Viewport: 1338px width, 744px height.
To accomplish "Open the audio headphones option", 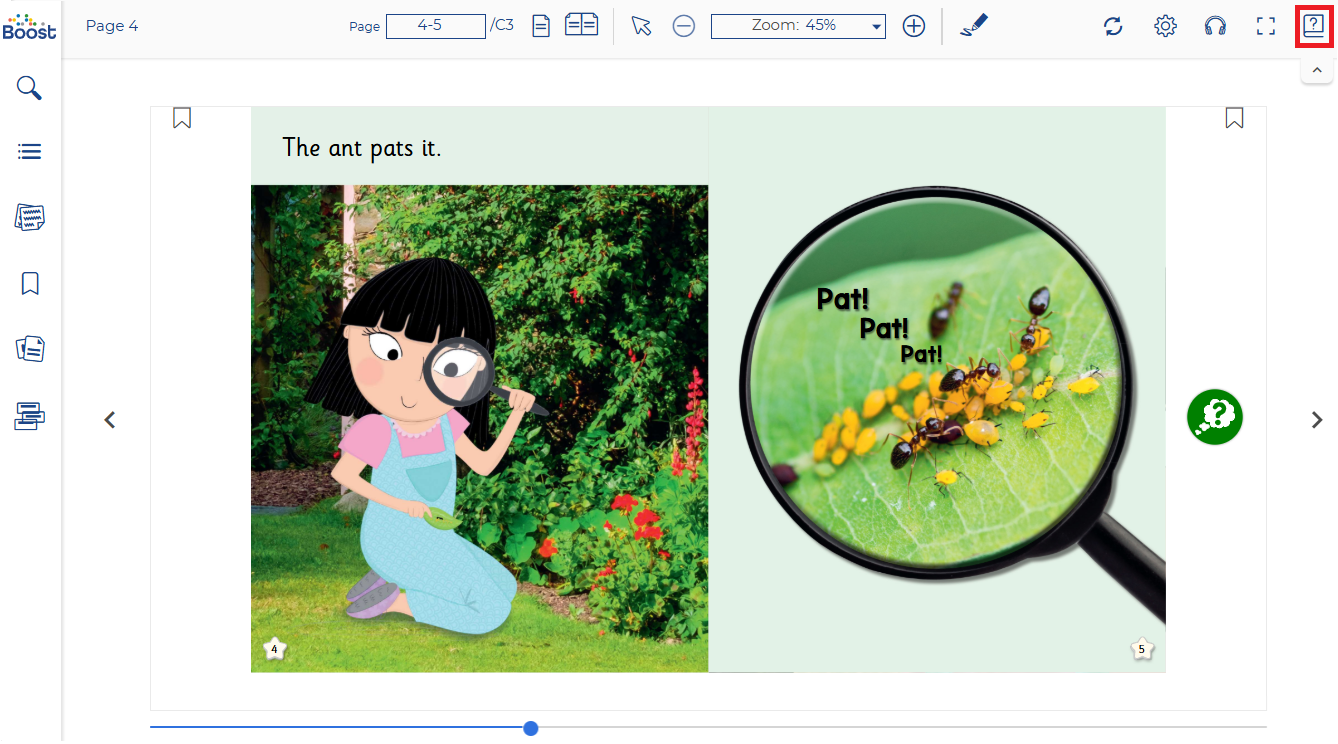I will tap(1215, 26).
